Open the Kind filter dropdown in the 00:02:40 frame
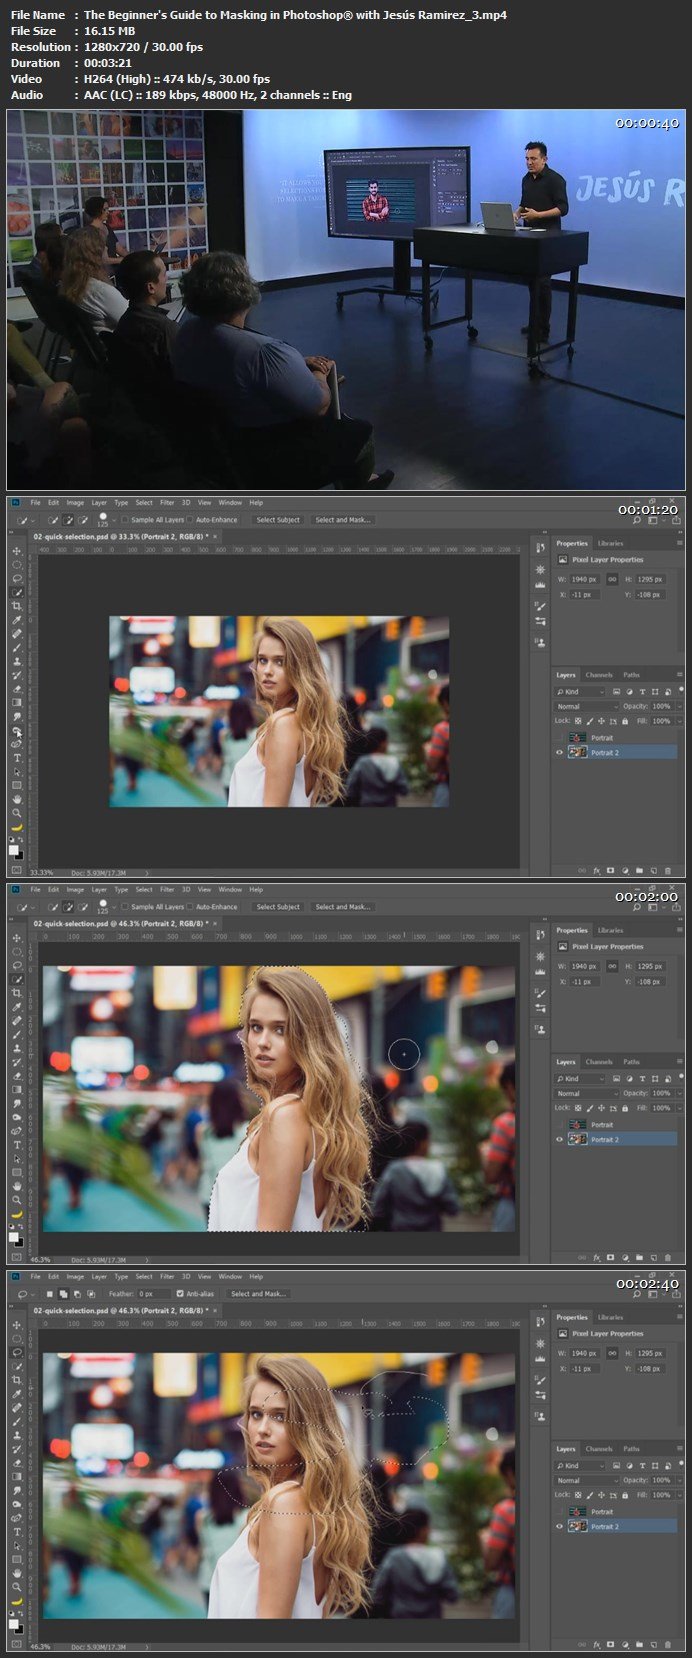Screen dimensions: 692x1658 [580, 1466]
